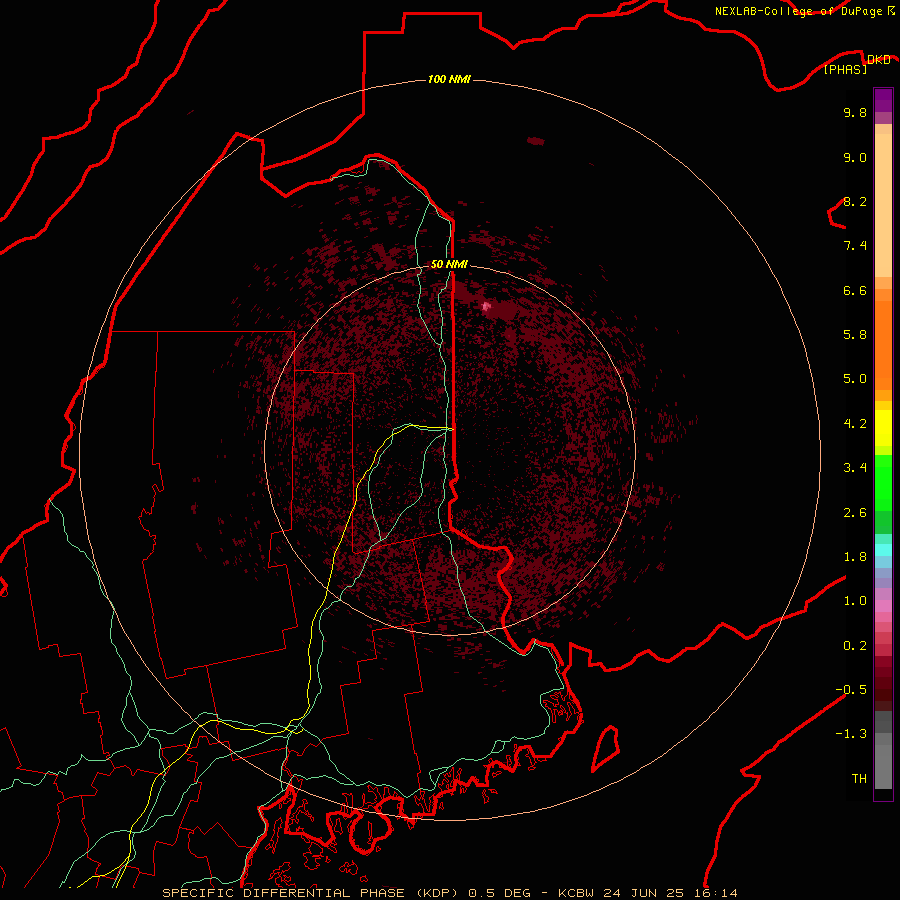Image resolution: width=900 pixels, height=900 pixels.
Task: Click the 100 NMI range ring label
Action: point(449,79)
